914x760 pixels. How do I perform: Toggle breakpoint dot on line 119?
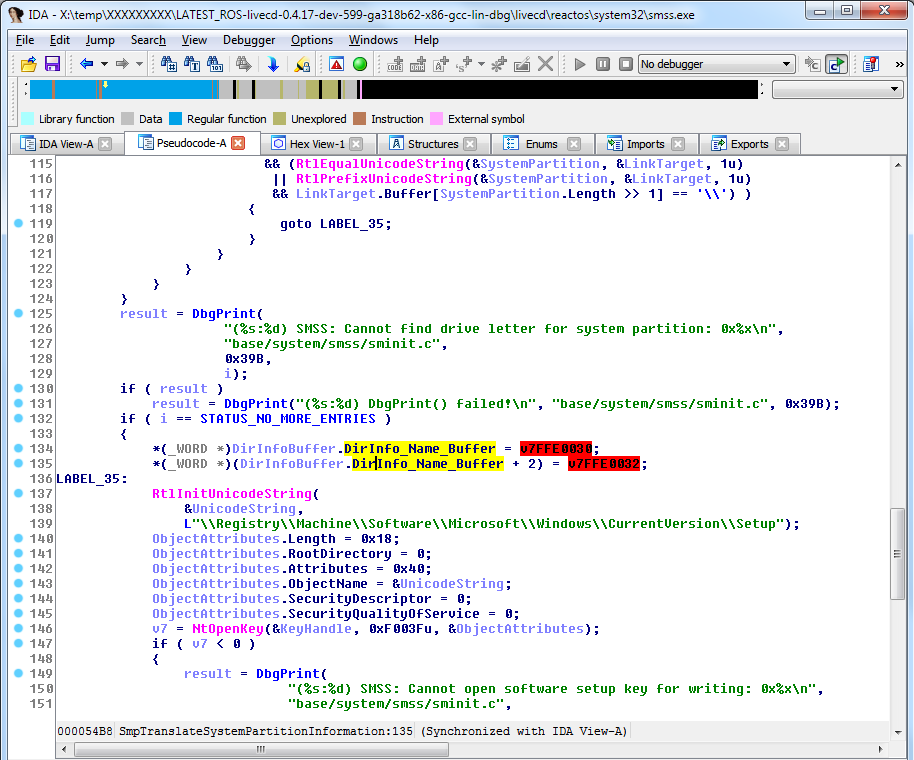(18, 223)
